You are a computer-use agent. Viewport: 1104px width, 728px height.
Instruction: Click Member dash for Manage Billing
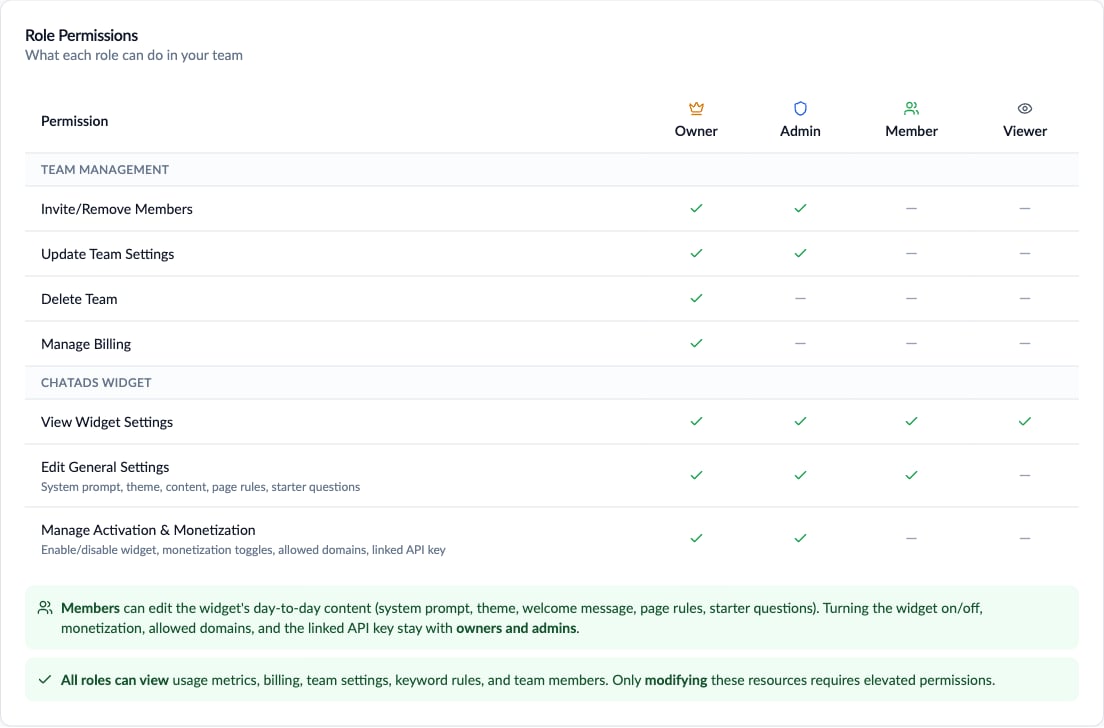(x=911, y=344)
